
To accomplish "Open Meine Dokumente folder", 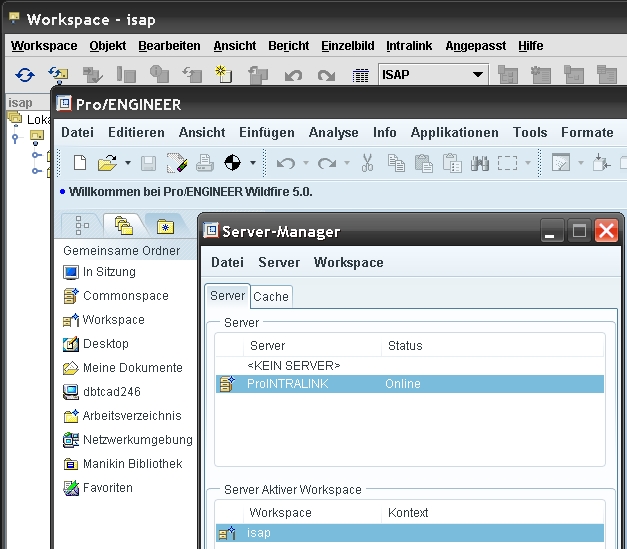I will tap(123, 368).
